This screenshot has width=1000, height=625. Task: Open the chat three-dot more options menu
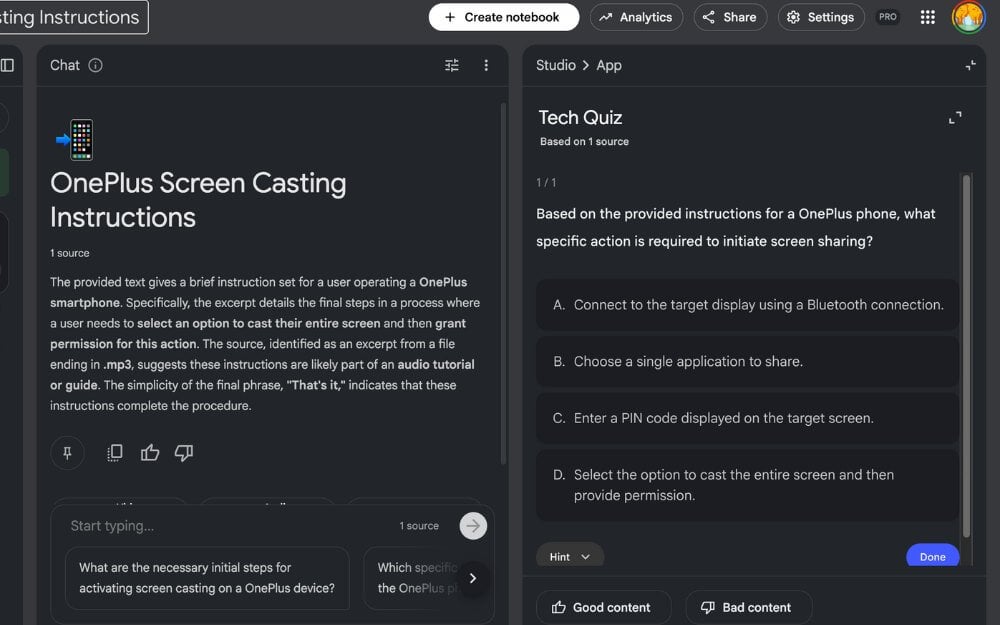[x=486, y=65]
